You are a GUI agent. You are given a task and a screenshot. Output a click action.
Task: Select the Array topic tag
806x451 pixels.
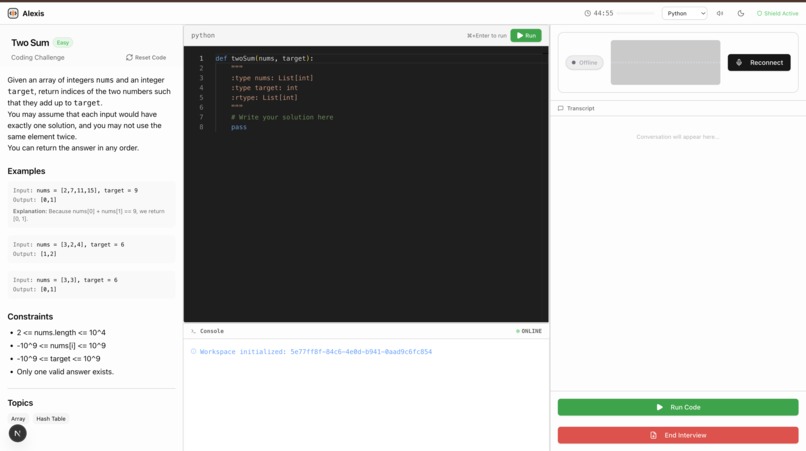point(18,419)
